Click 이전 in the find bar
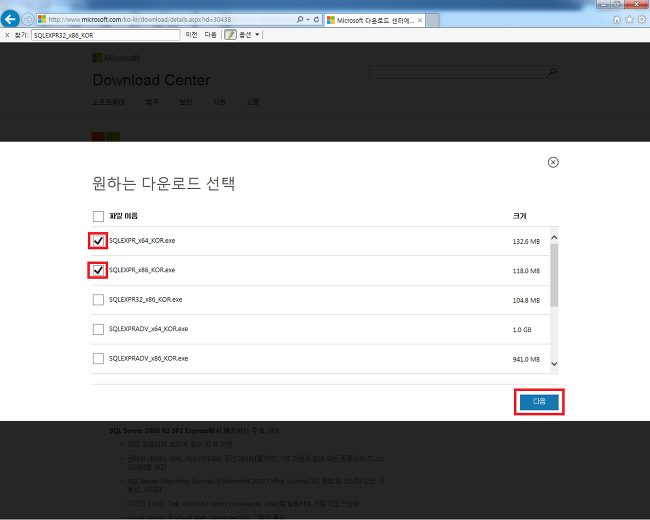This screenshot has height=520, width=650. coord(191,35)
